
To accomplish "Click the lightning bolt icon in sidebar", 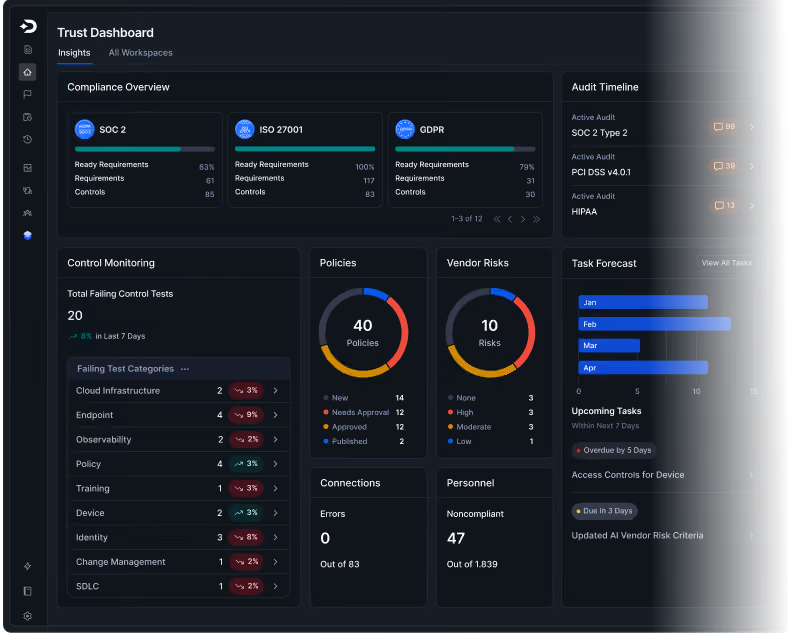I will point(28,566).
